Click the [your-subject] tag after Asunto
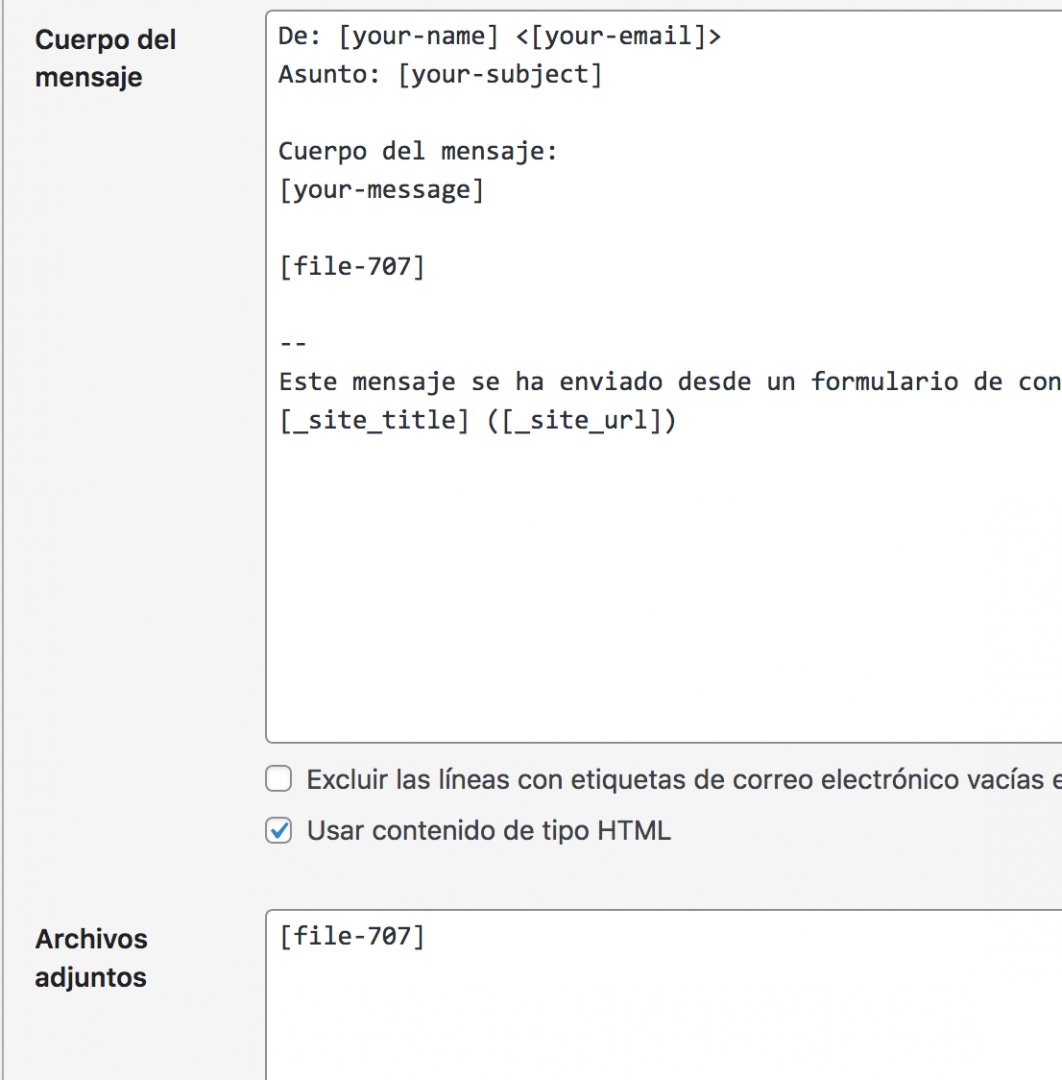 tap(500, 75)
